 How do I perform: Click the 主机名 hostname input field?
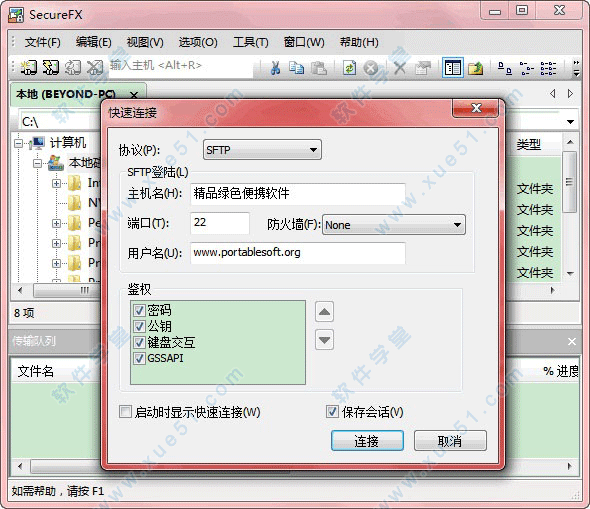click(x=298, y=194)
